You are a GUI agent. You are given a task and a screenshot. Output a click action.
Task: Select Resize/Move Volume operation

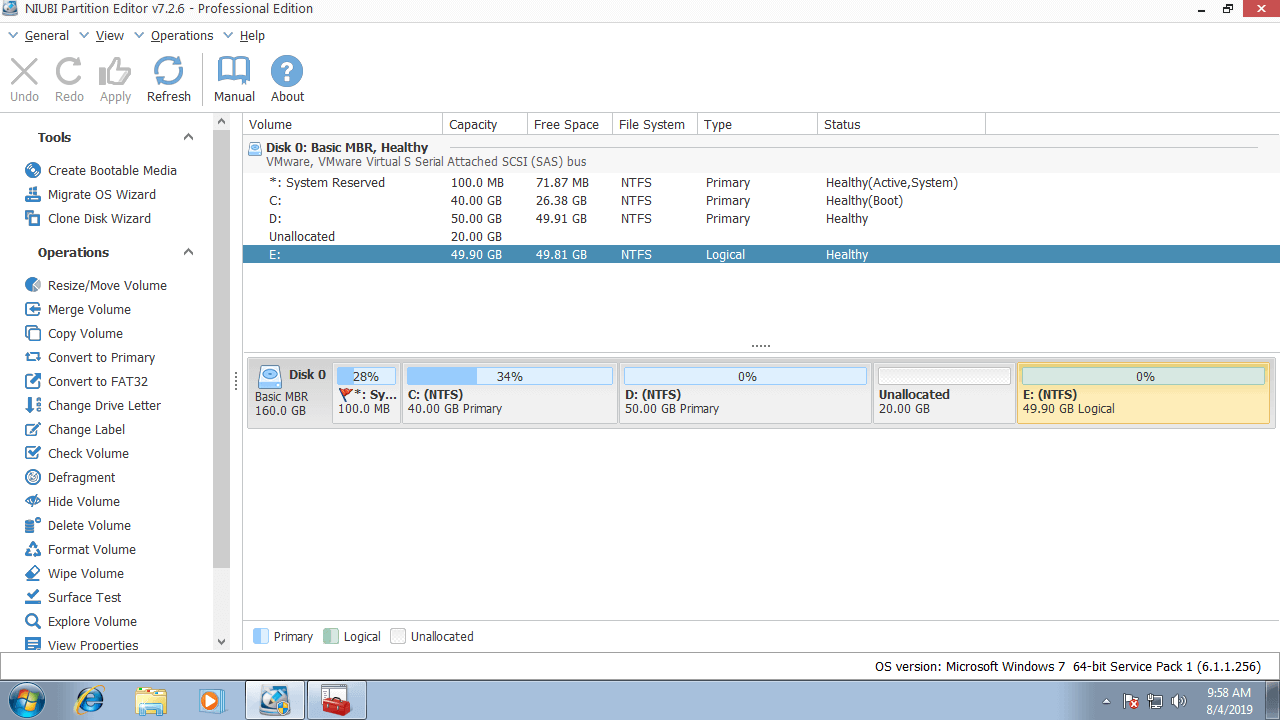click(x=106, y=286)
